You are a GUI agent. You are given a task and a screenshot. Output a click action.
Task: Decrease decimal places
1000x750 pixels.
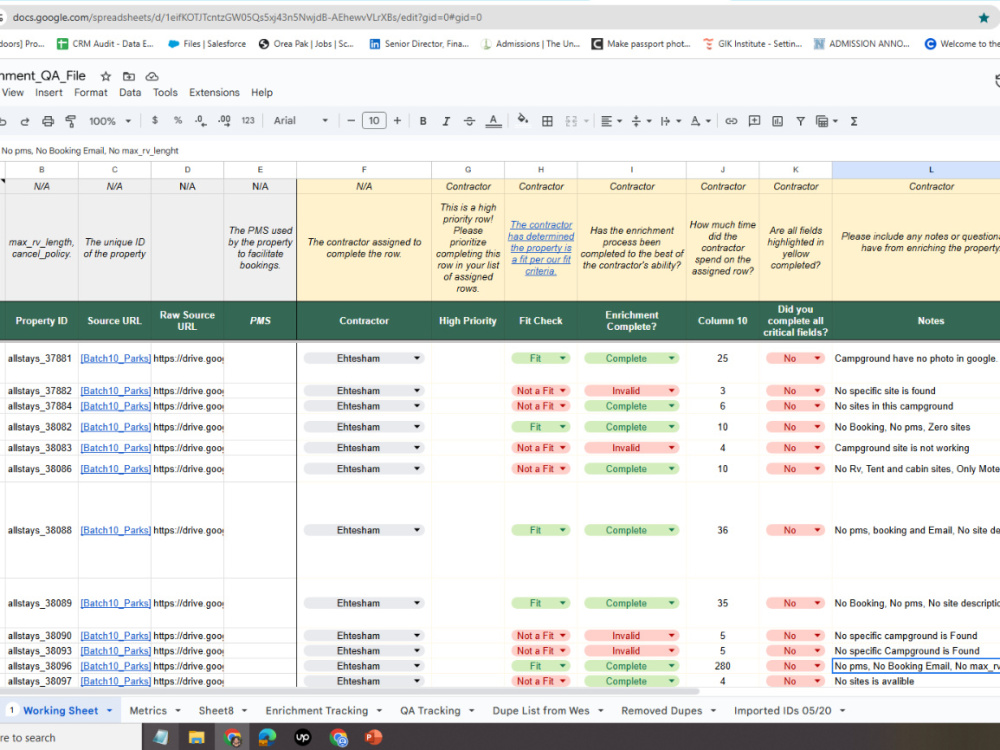[201, 121]
